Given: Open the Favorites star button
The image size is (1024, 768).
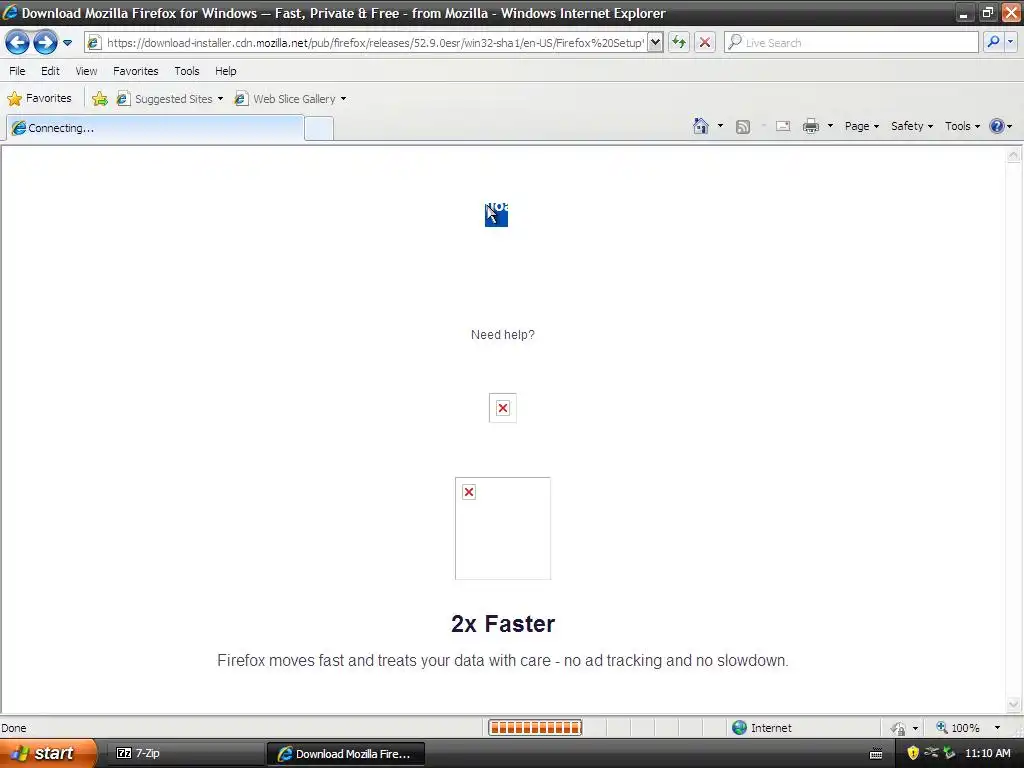Looking at the screenshot, I should pyautogui.click(x=39, y=99).
